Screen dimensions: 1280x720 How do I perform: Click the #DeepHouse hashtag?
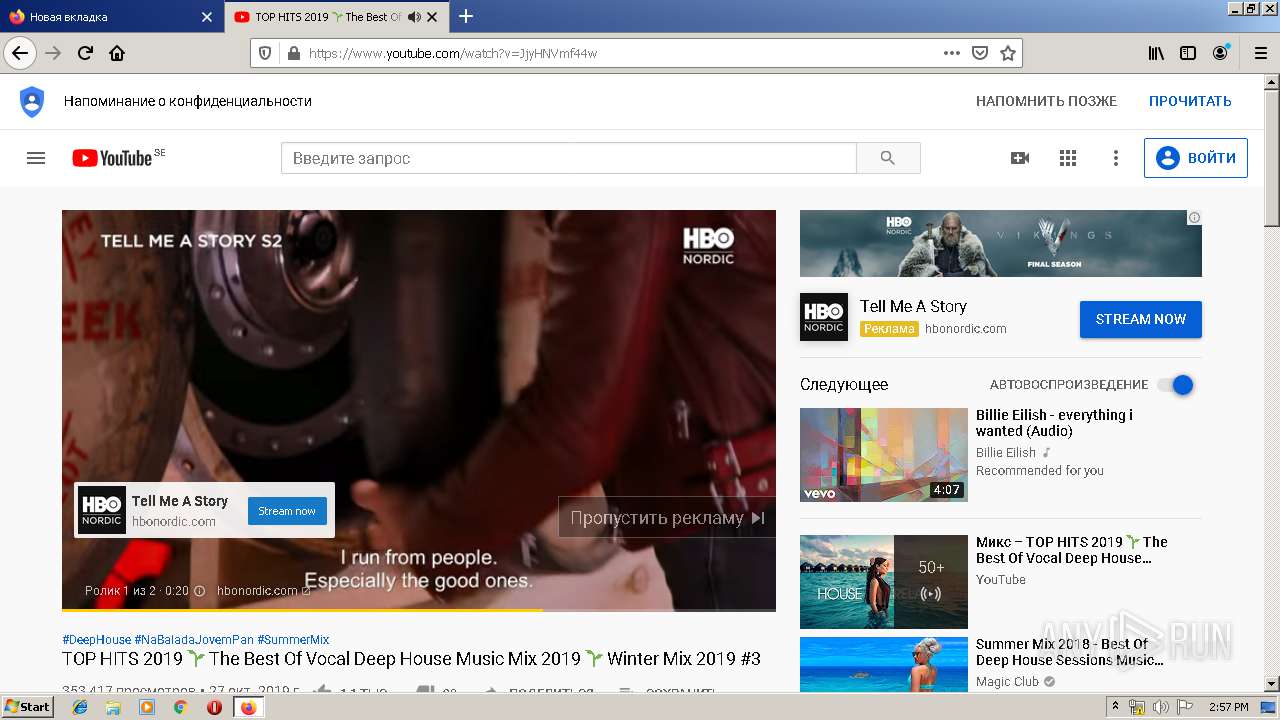[x=96, y=639]
